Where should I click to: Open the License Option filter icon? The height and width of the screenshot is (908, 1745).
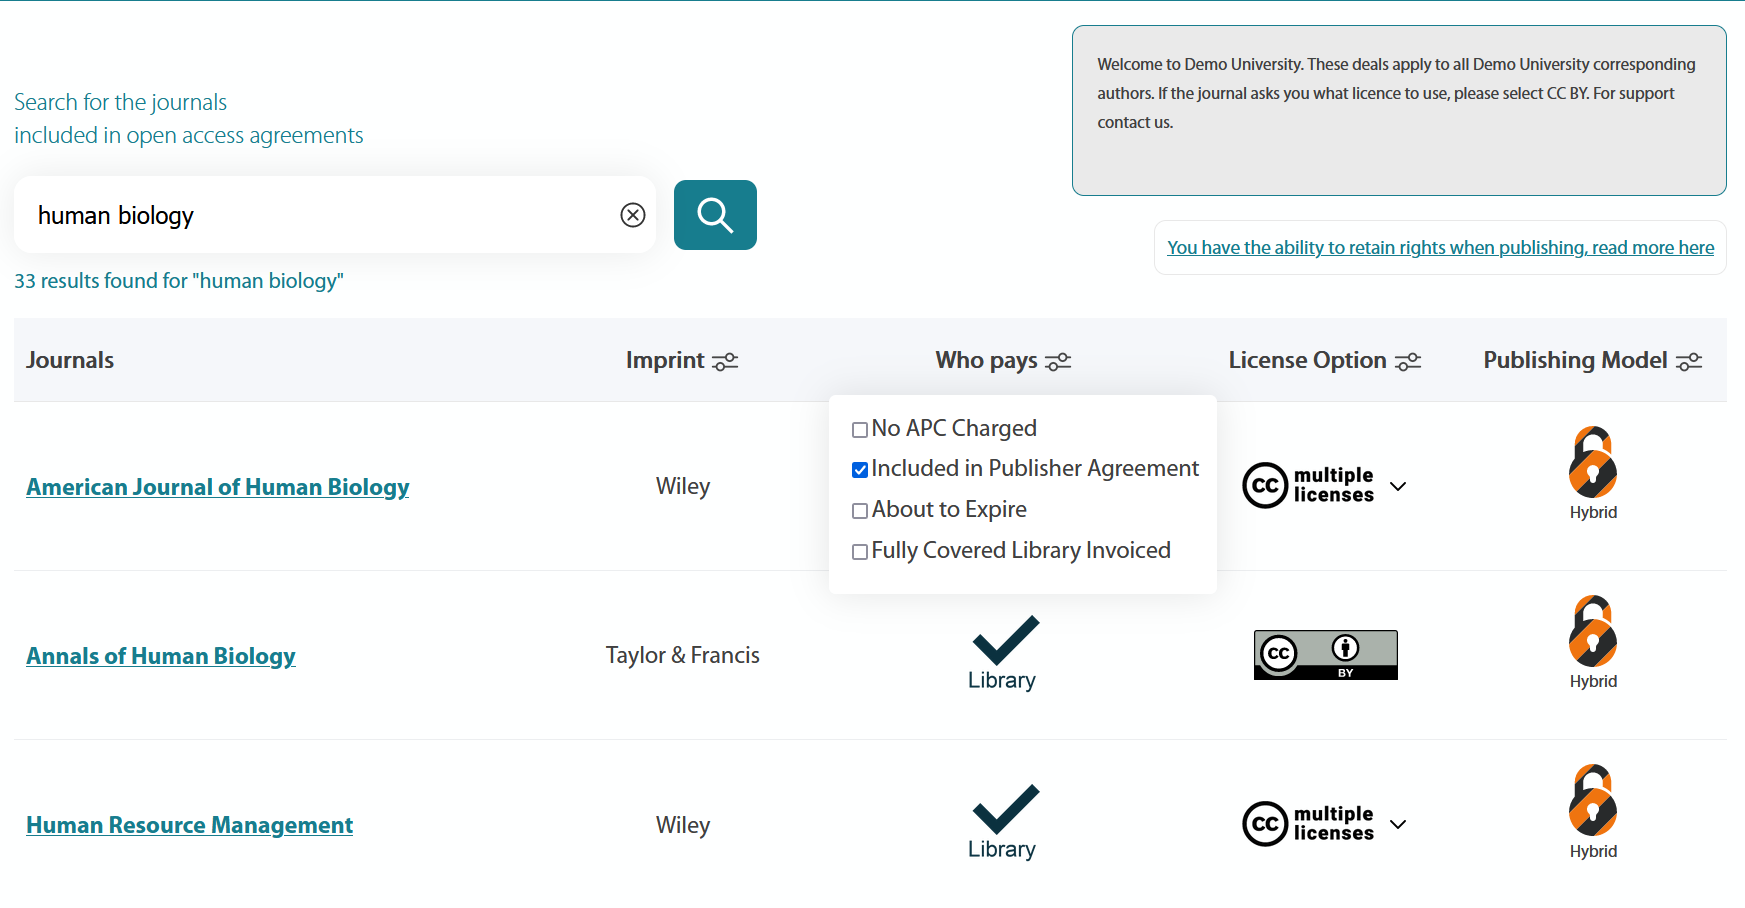1408,361
